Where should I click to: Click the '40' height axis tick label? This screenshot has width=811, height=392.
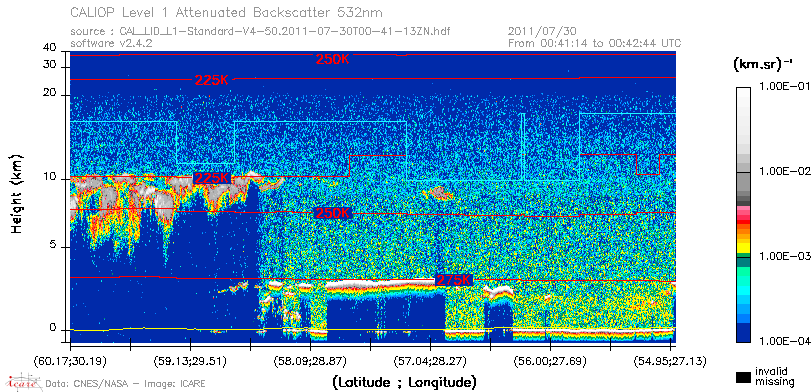coord(50,48)
